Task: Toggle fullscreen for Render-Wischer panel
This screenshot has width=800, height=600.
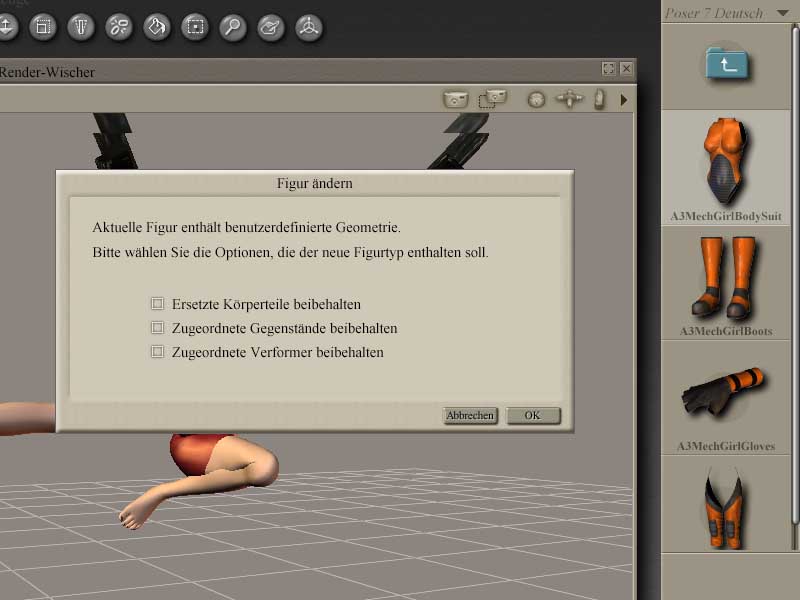Action: pos(608,68)
